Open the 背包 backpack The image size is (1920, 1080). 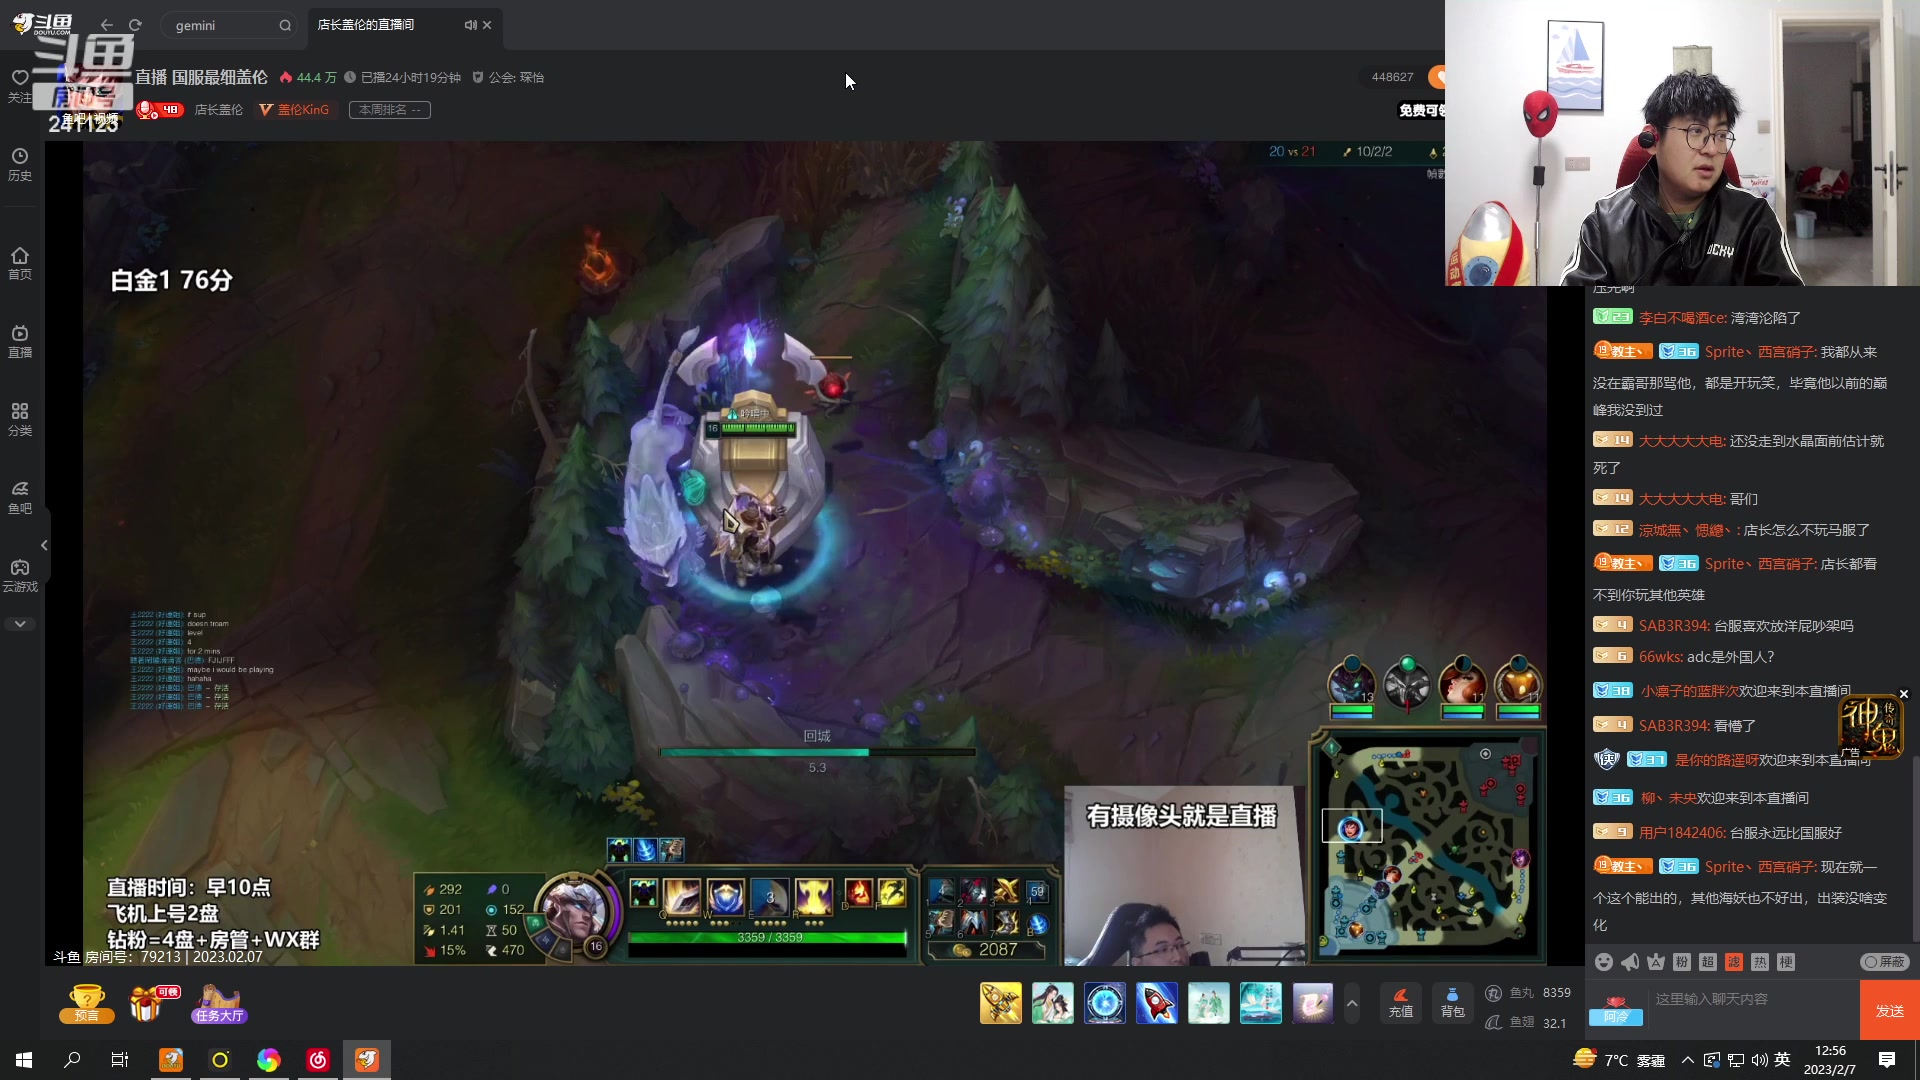pos(1452,1003)
